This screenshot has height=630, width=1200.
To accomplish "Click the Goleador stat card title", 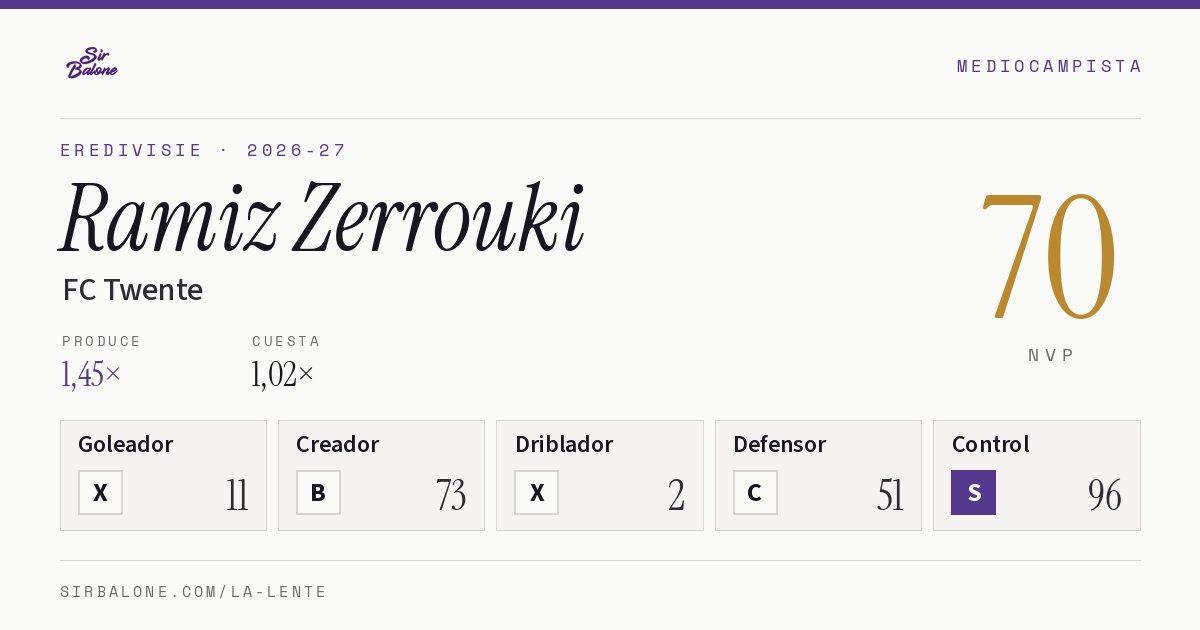I will (125, 444).
